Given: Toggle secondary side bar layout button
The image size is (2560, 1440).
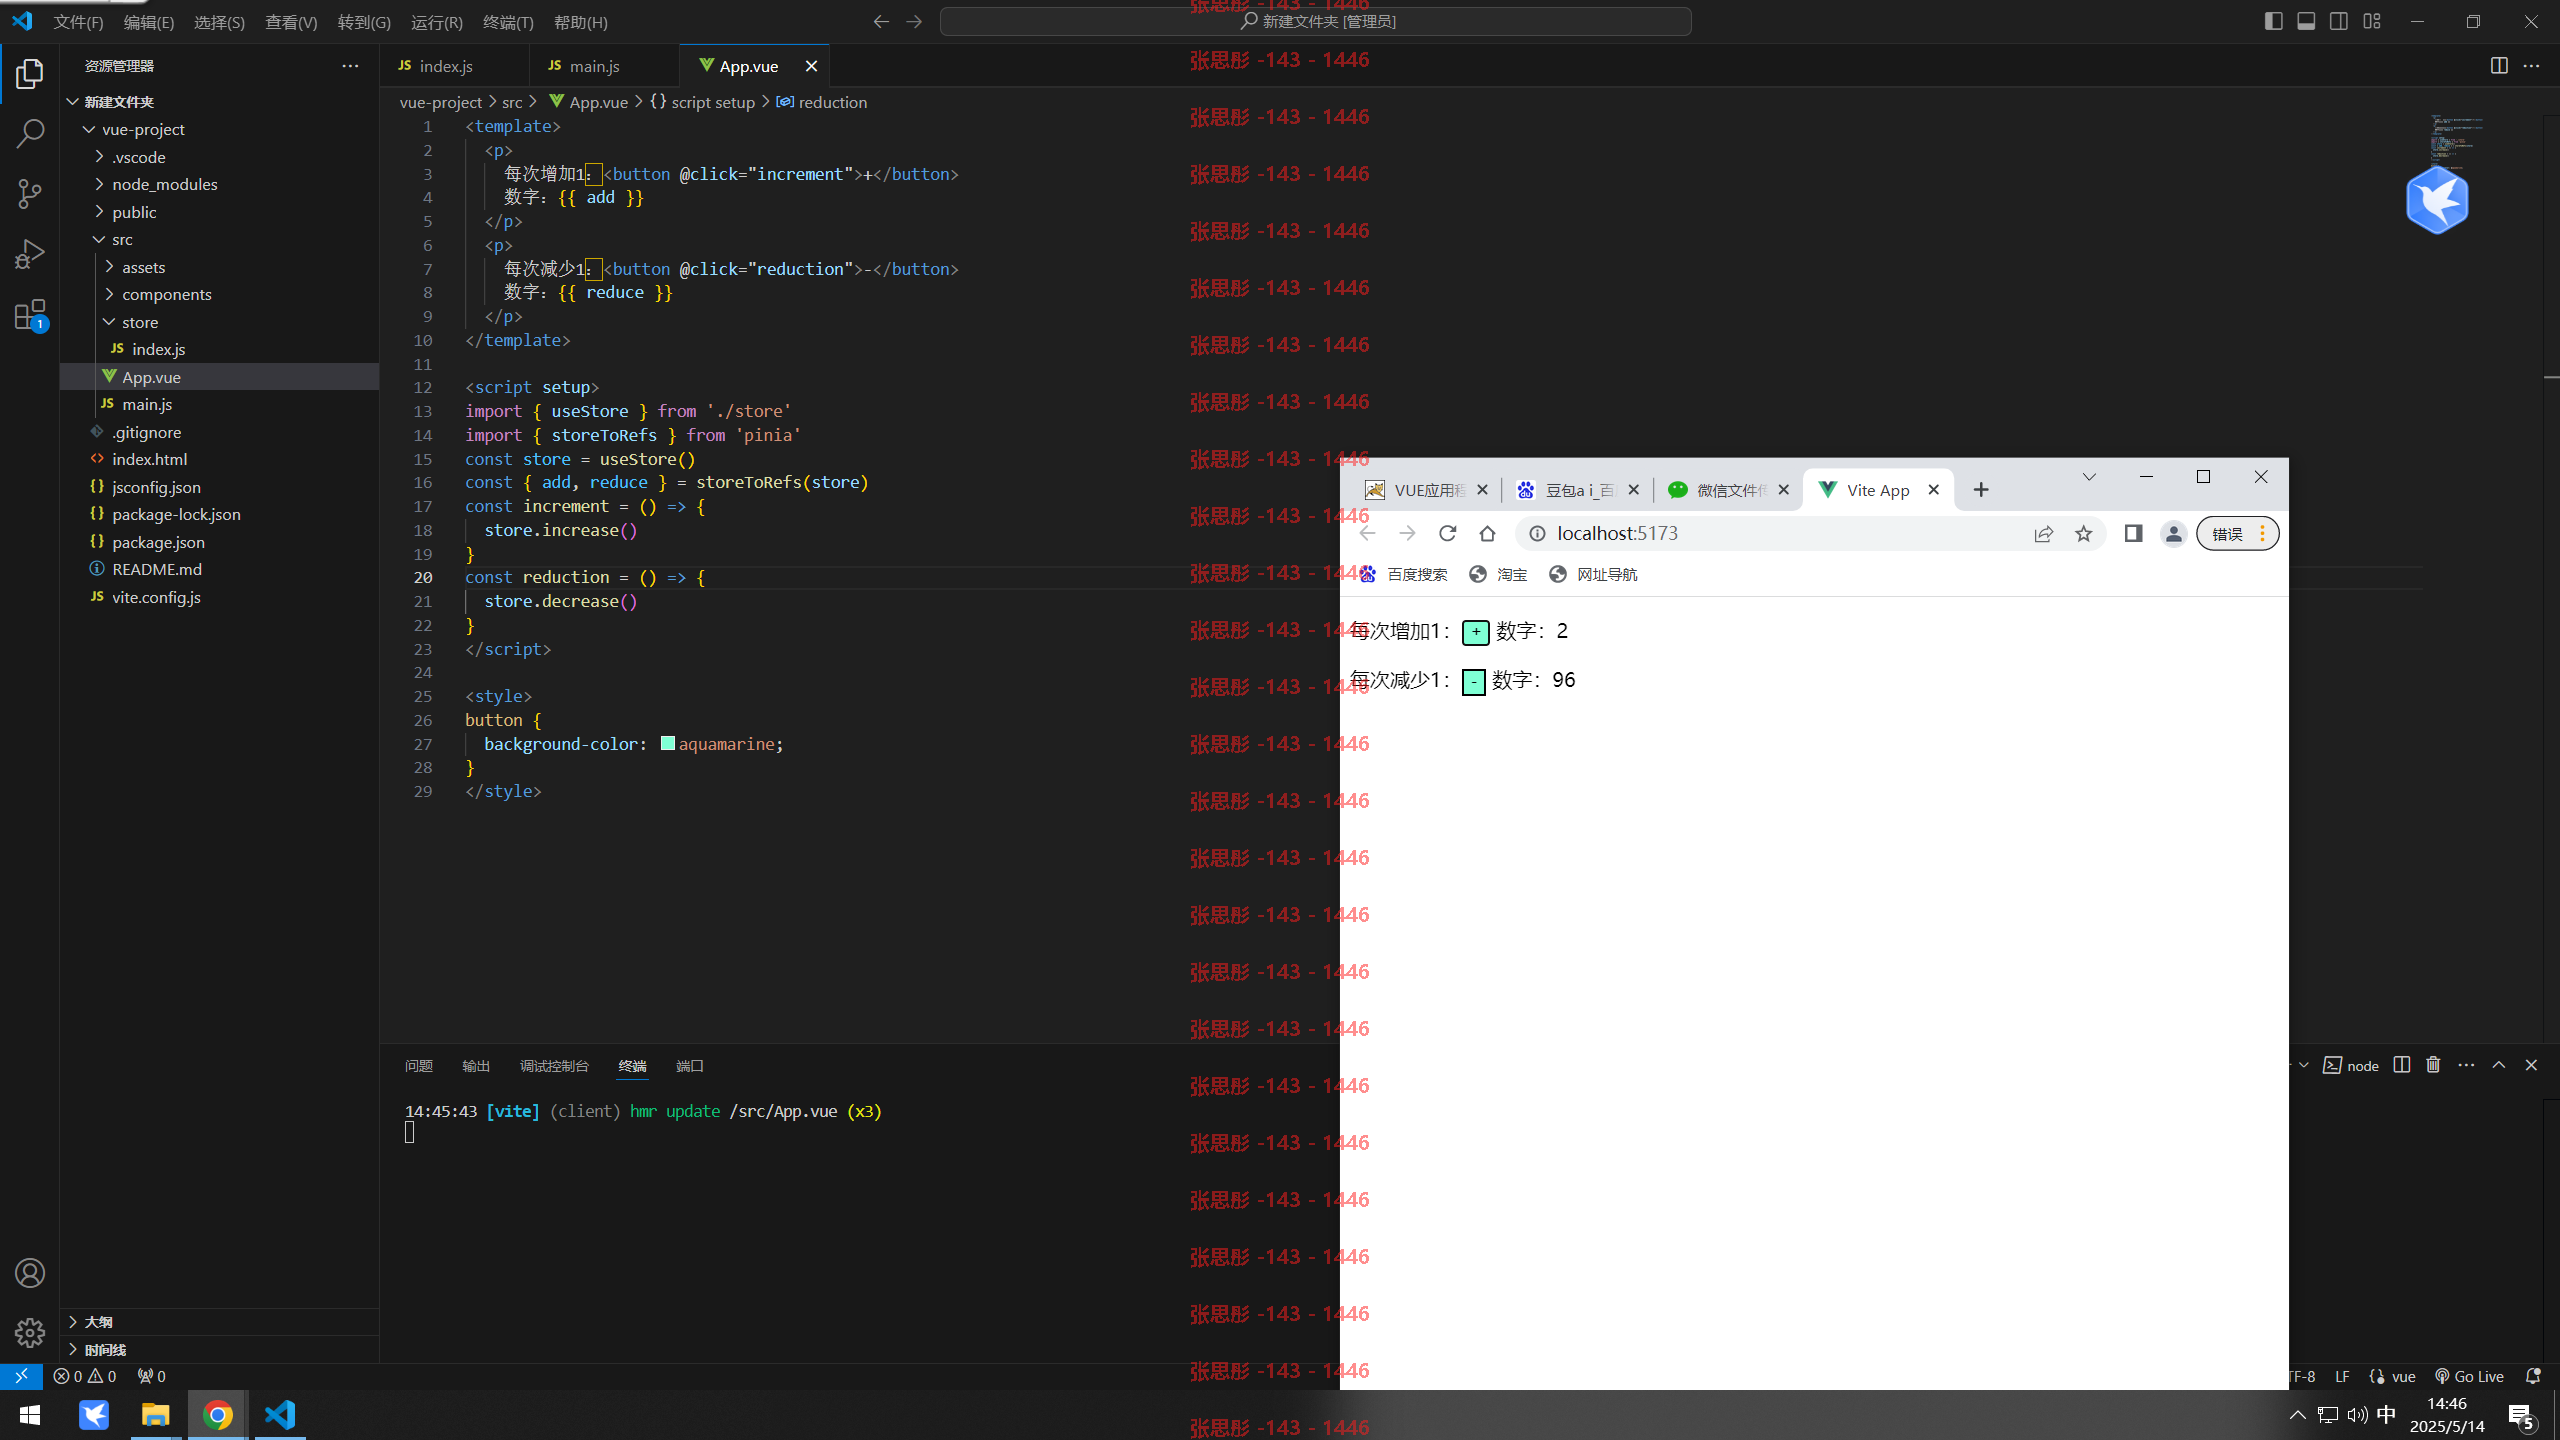Looking at the screenshot, I should click(x=2339, y=22).
